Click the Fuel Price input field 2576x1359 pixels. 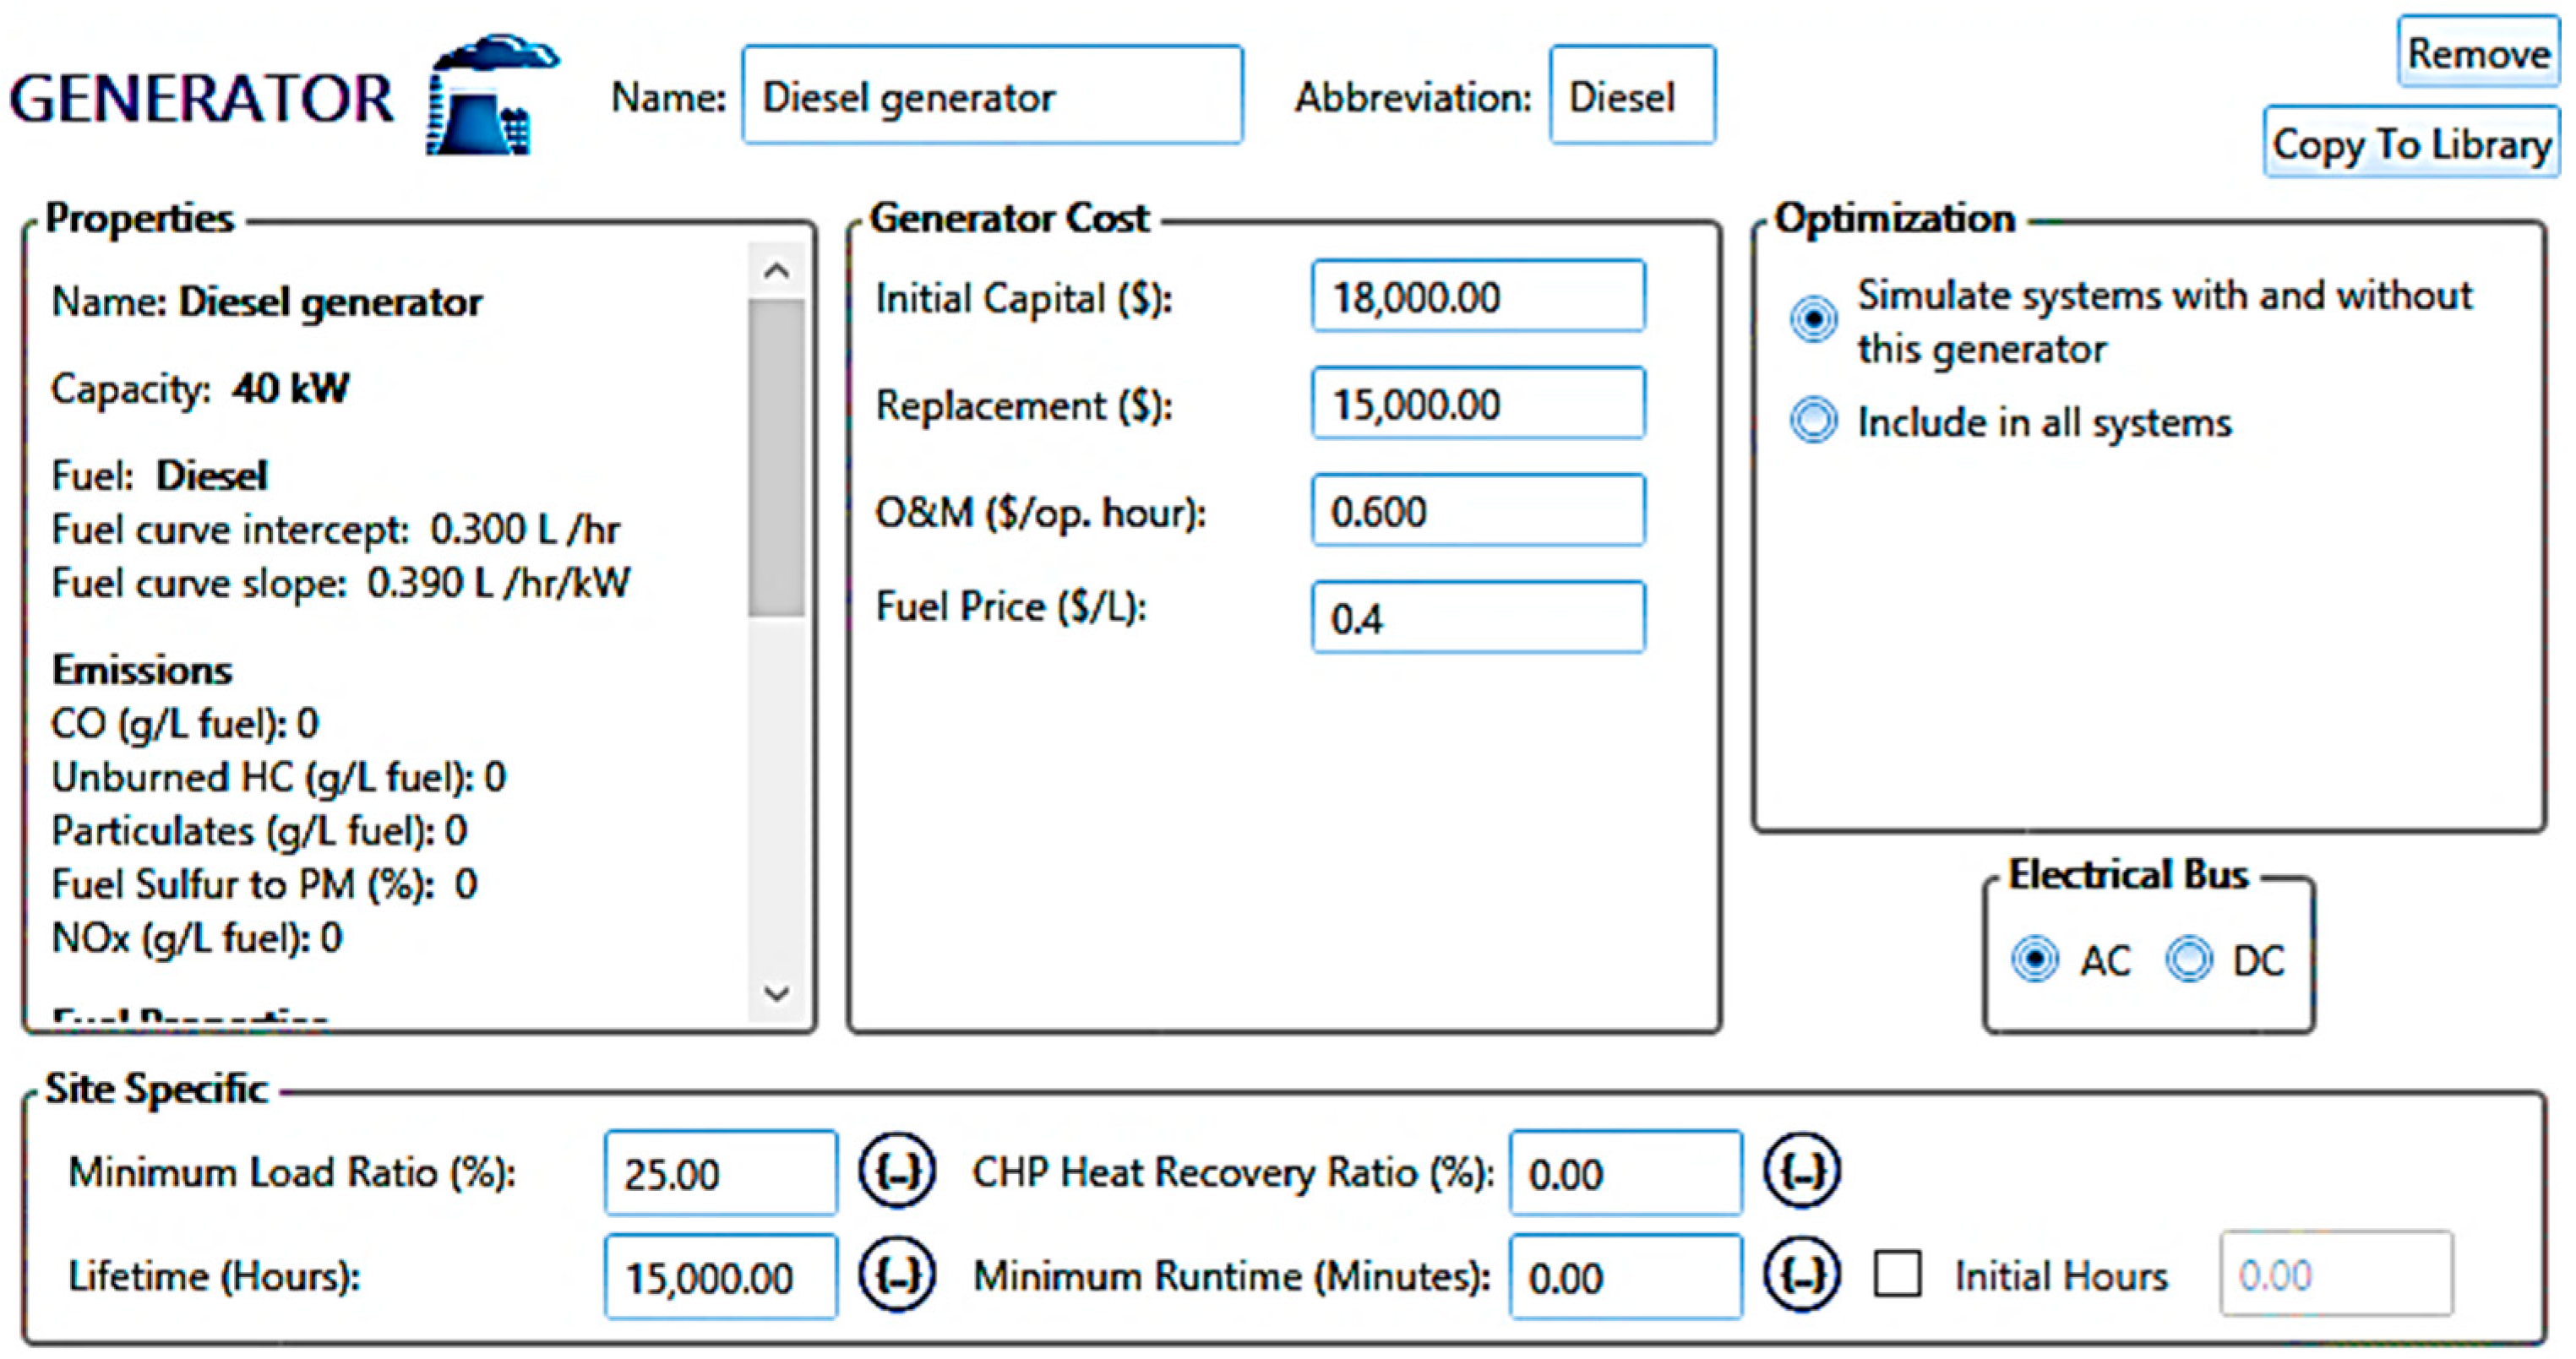tap(1477, 618)
